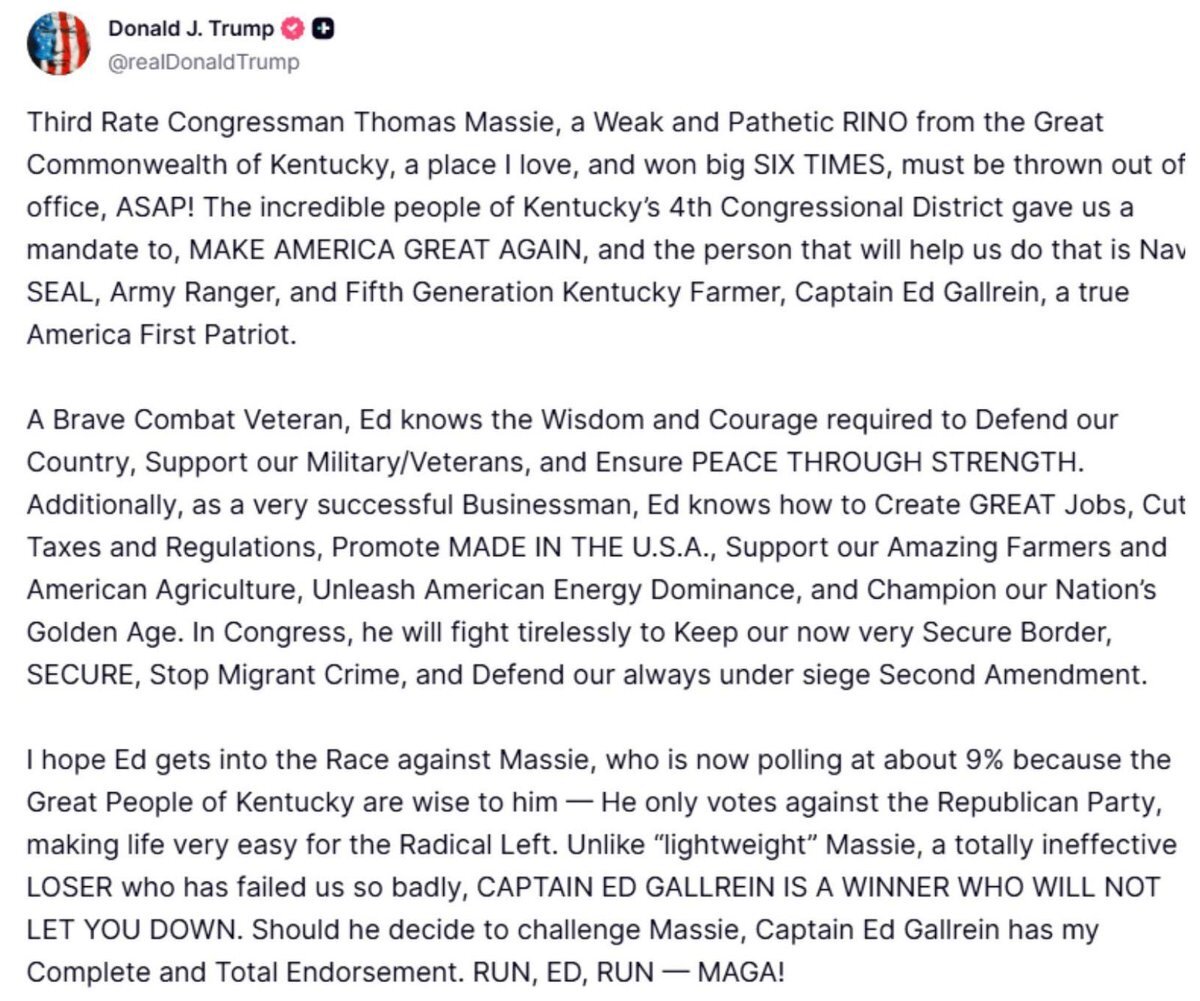The width and height of the screenshot is (1200, 1001).
Task: Click the word "LOSER" in last paragraph
Action: [x=72, y=887]
